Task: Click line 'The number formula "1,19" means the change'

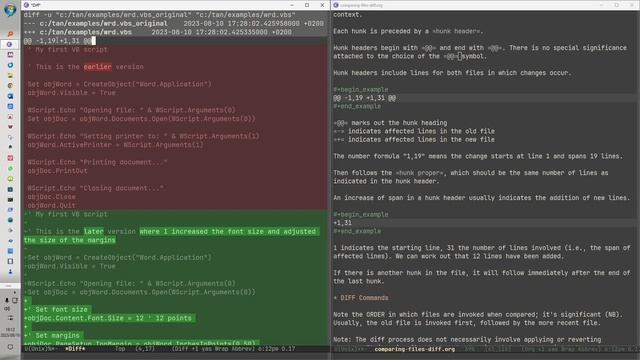Action: click(478, 156)
